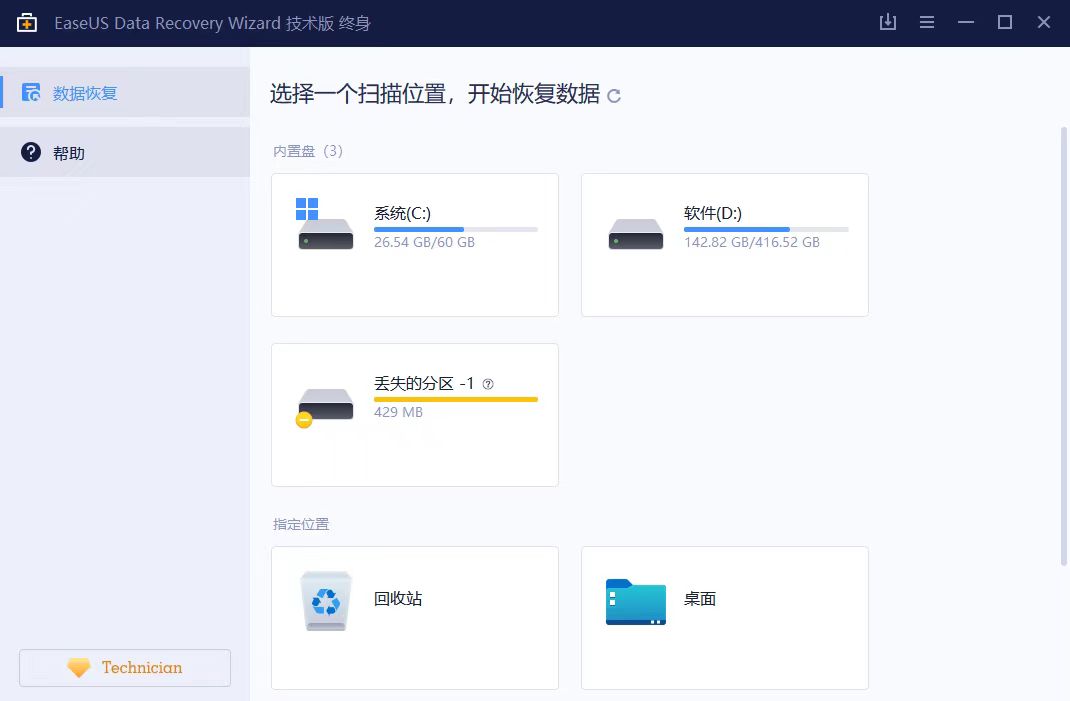
Task: Click the 系统(C:) drive icon
Action: tap(325, 229)
